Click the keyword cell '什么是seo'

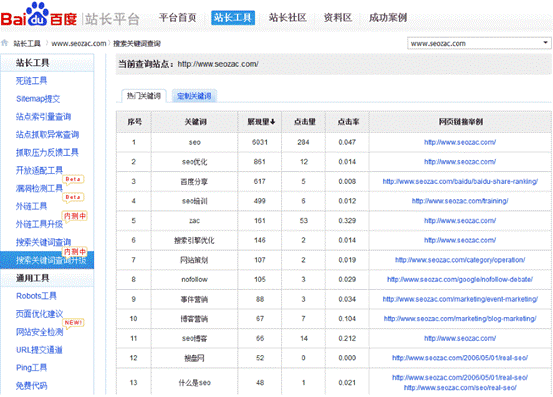(x=194, y=383)
